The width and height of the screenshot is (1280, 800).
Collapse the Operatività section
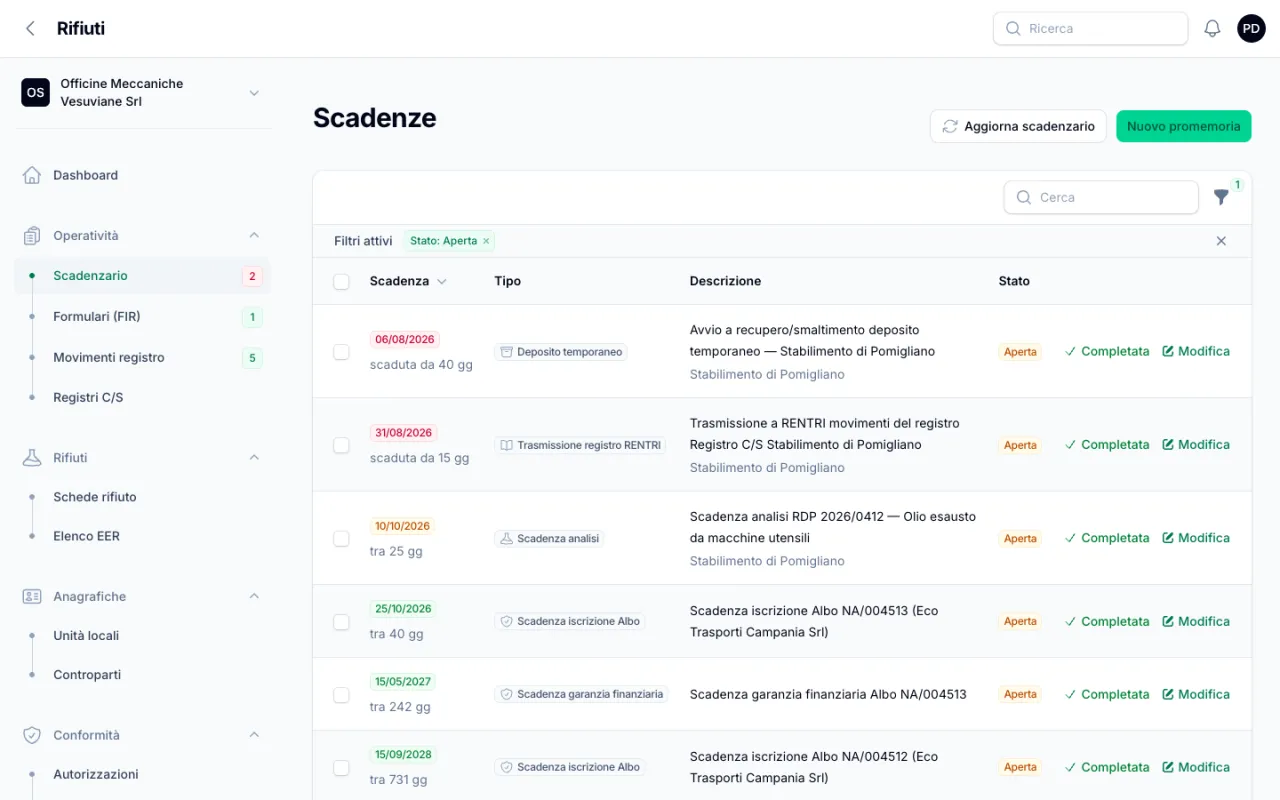254,236
